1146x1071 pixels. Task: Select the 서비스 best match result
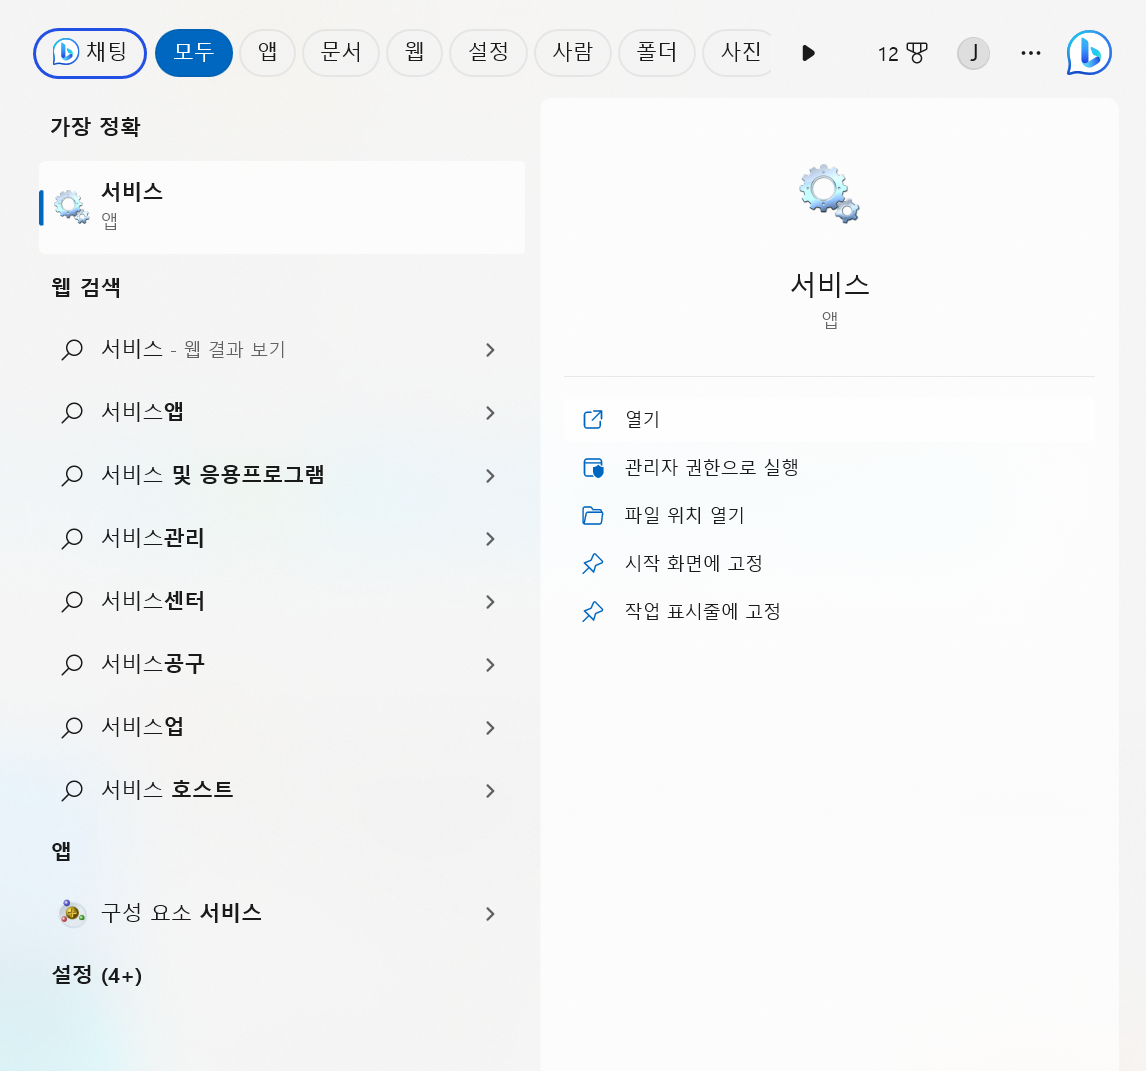point(282,208)
